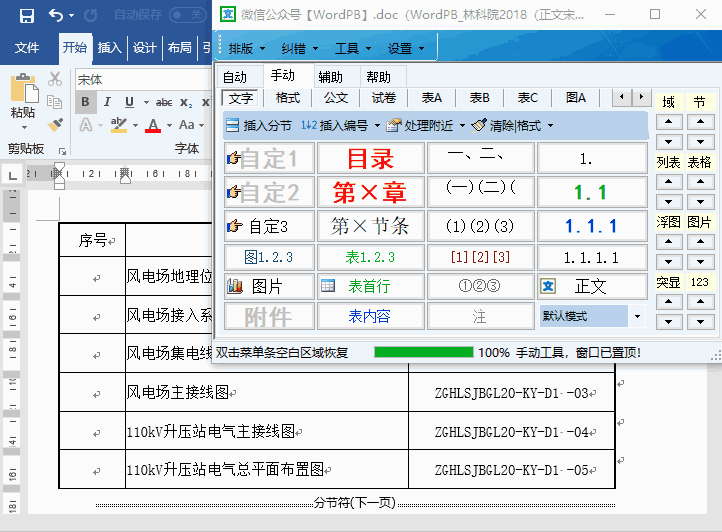Apply the 第×章 heading style

pyautogui.click(x=371, y=192)
